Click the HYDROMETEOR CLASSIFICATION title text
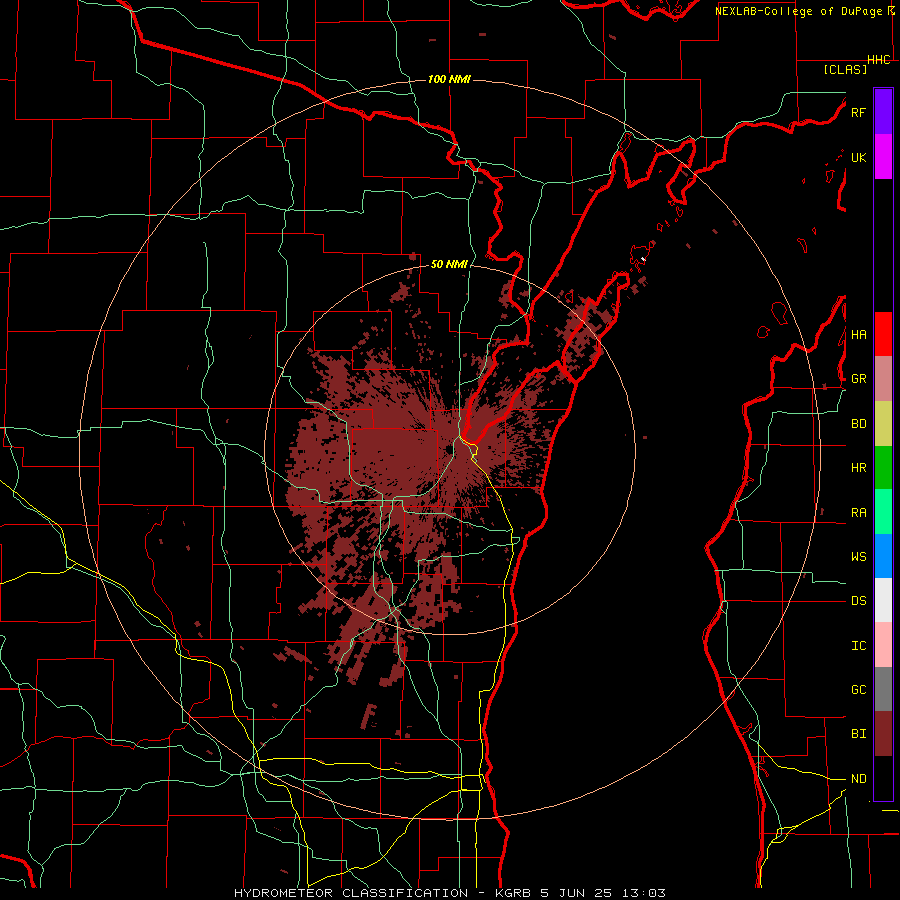Image resolution: width=900 pixels, height=900 pixels. coord(351,893)
